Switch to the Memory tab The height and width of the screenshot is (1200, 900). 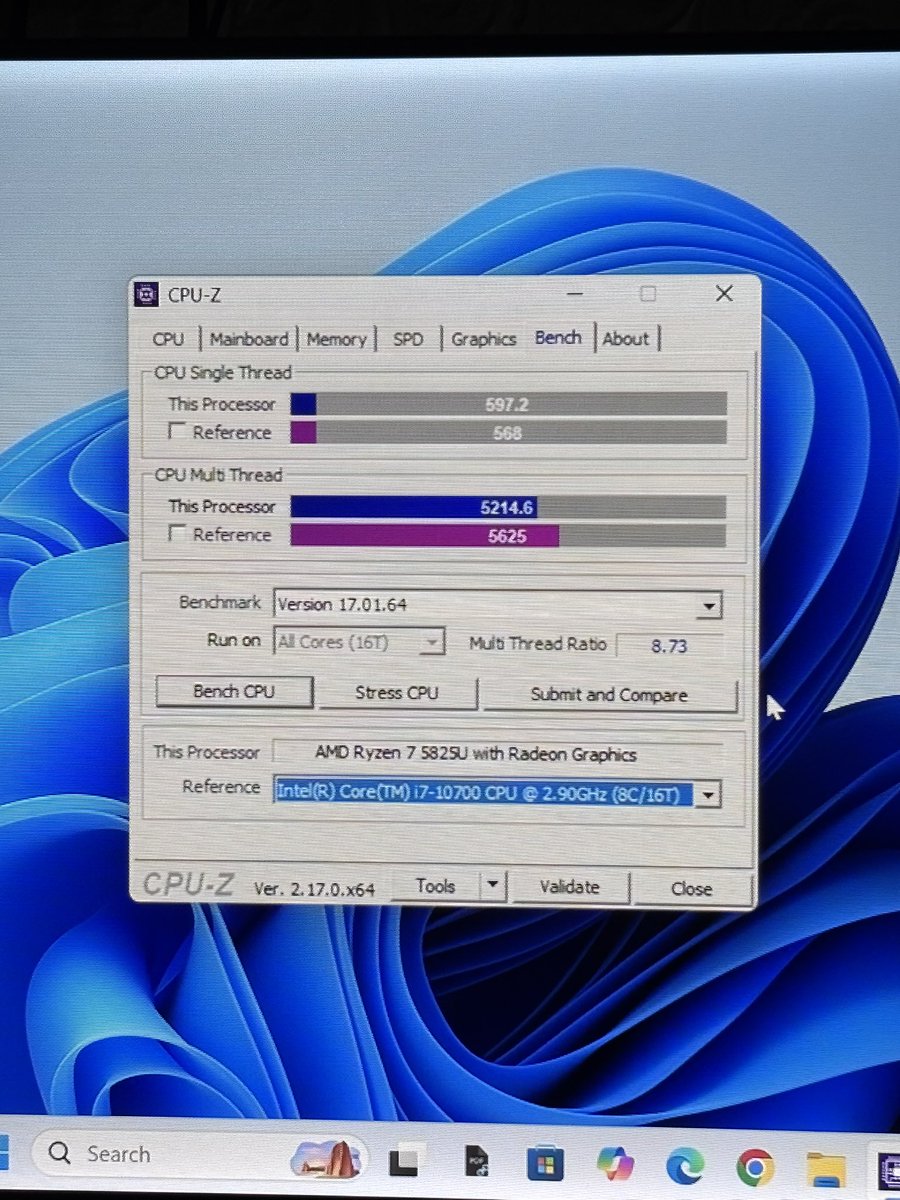pyautogui.click(x=336, y=339)
